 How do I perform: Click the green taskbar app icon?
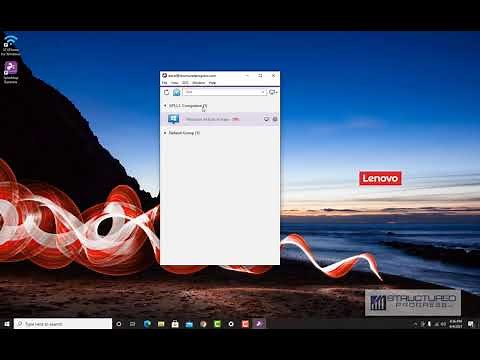pos(217,324)
